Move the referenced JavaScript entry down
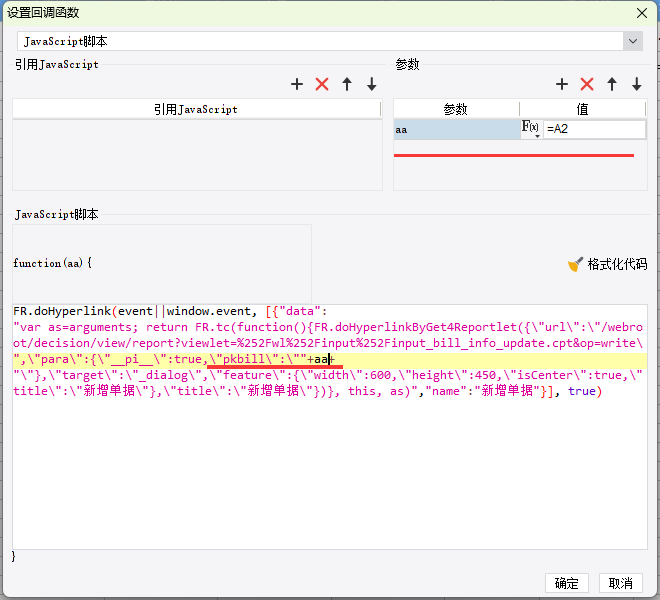660x600 pixels. point(372,84)
